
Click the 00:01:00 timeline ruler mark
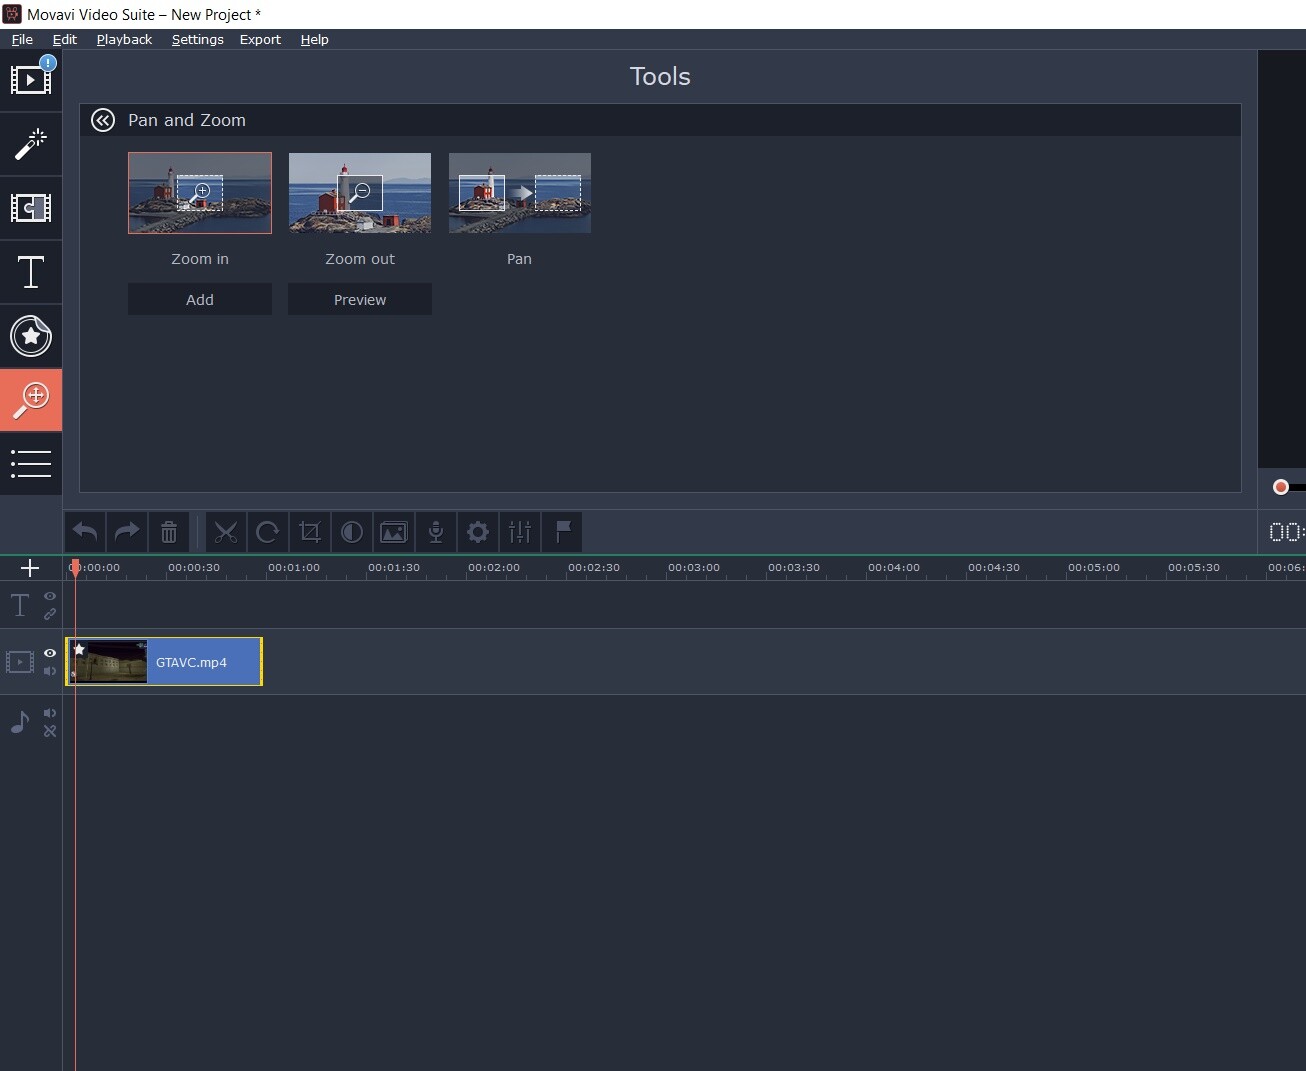(294, 567)
